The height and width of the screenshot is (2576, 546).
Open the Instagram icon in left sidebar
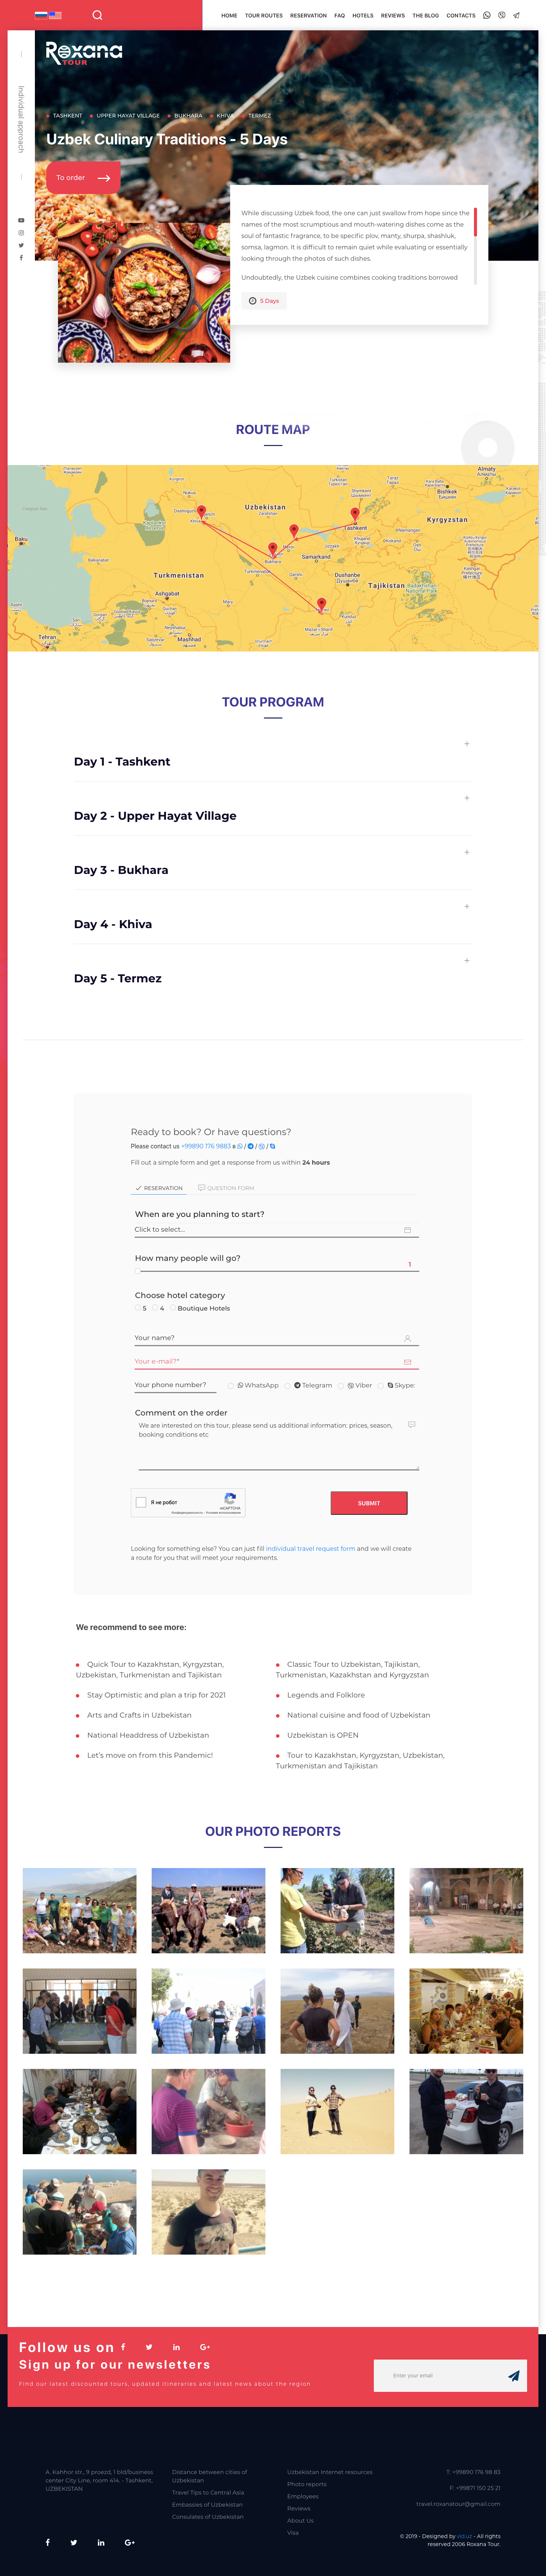(21, 233)
